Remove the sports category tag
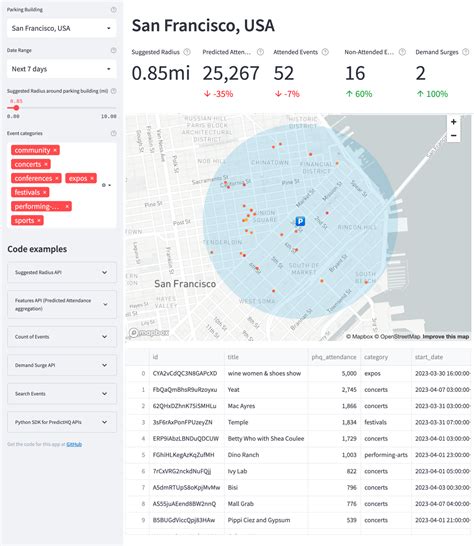Image resolution: width=474 pixels, height=546 pixels. pyautogui.click(x=39, y=220)
